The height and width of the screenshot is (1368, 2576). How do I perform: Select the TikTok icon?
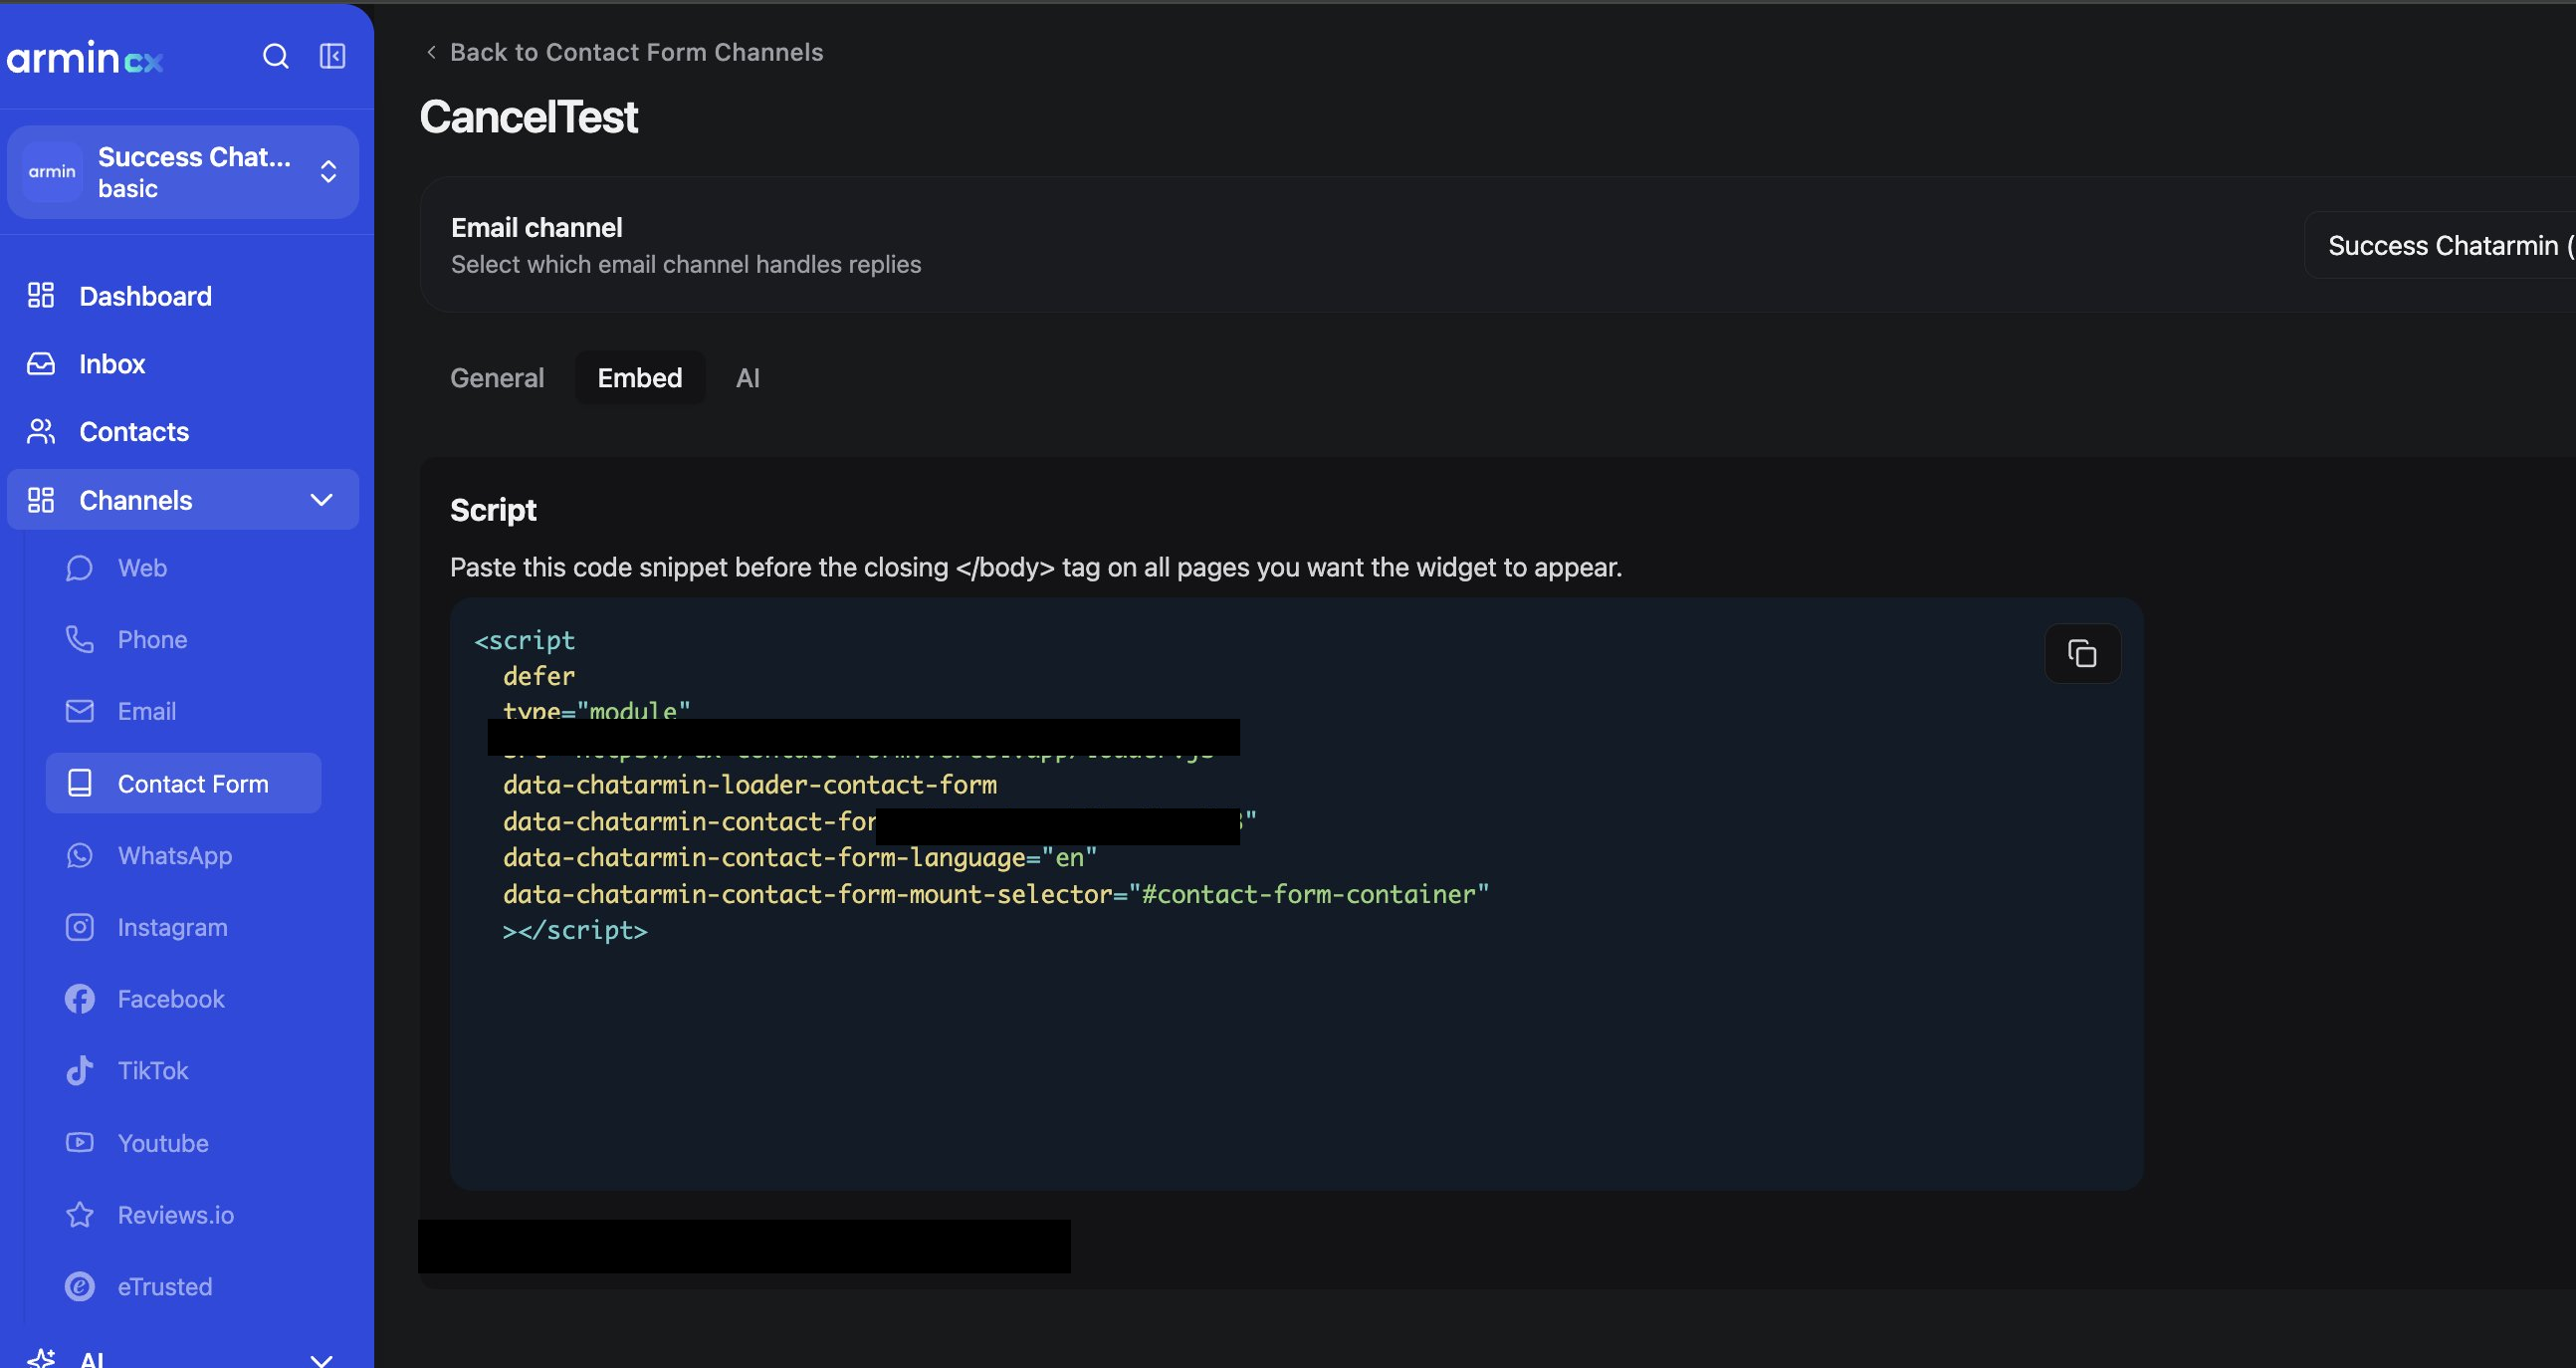[x=79, y=1070]
